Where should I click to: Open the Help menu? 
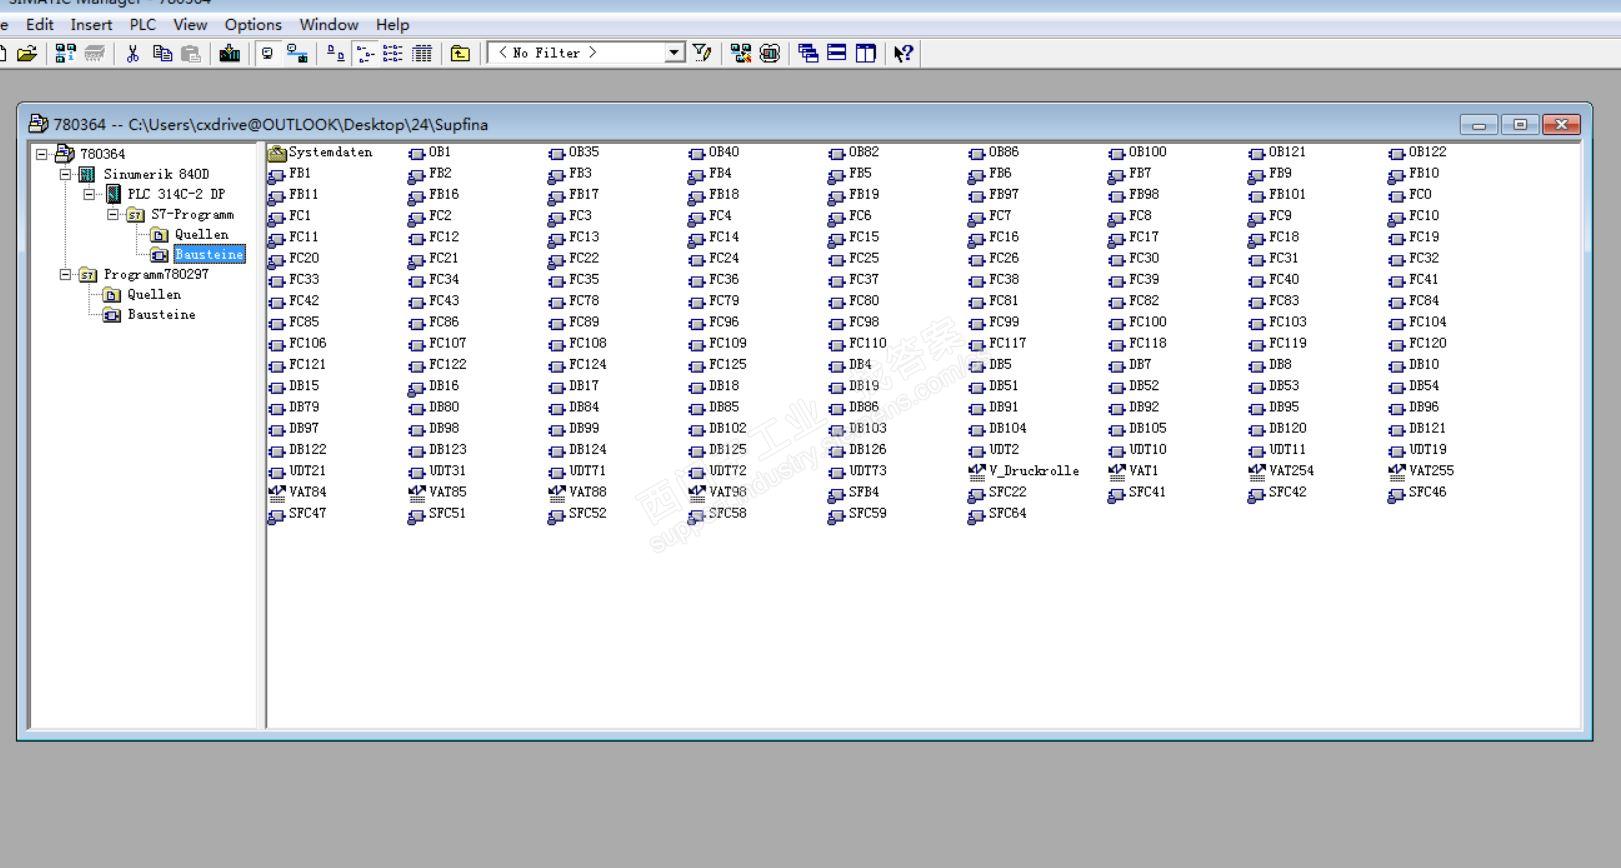point(392,24)
